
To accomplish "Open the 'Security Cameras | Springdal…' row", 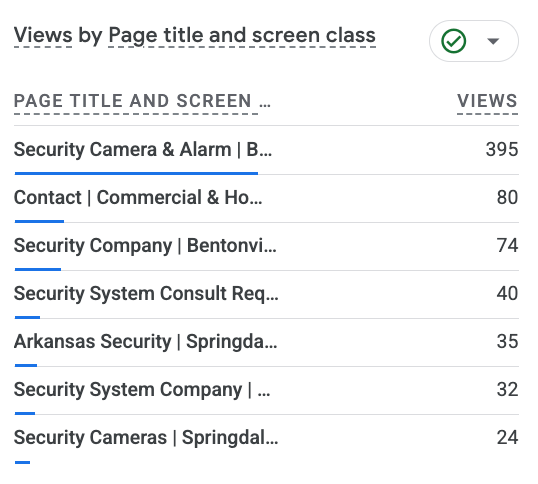I will (266, 439).
